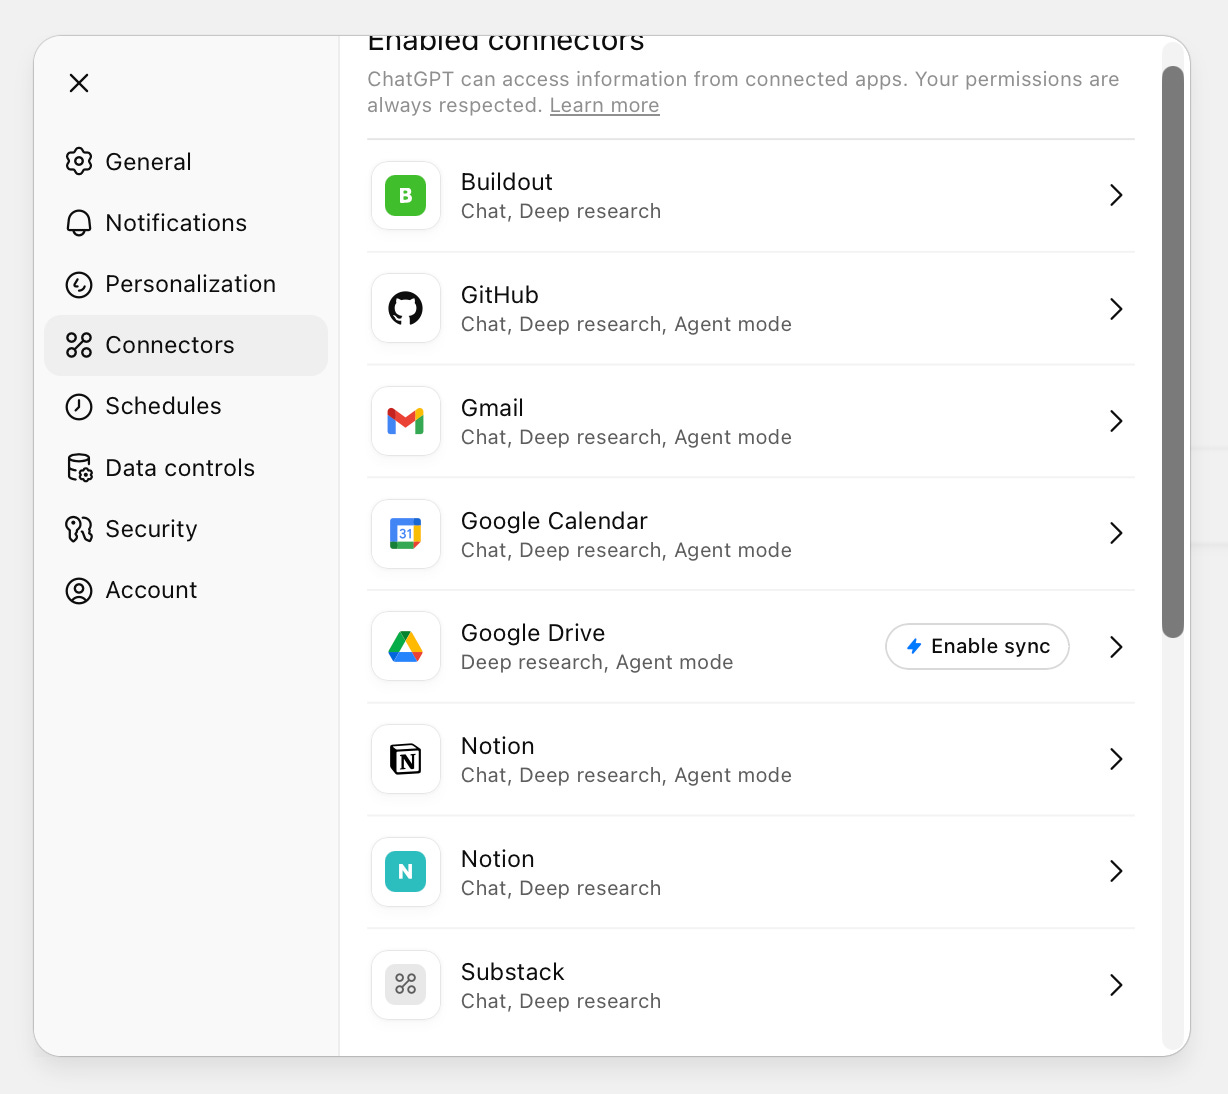Screen dimensions: 1228x1094
Task: Click the Buildout connector name
Action: tap(506, 182)
